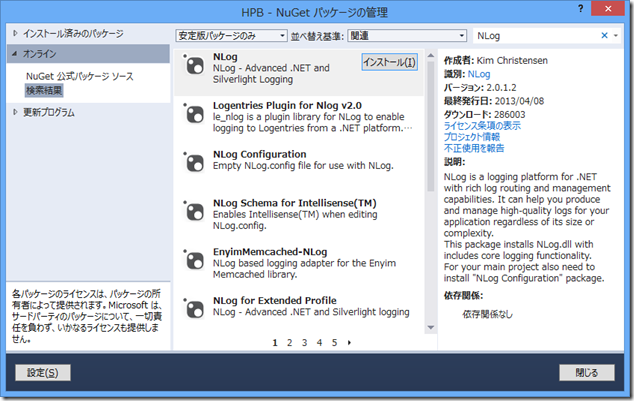This screenshot has width=634, height=401.
Task: Click the date 2013/04/08
Action: (x=520, y=101)
